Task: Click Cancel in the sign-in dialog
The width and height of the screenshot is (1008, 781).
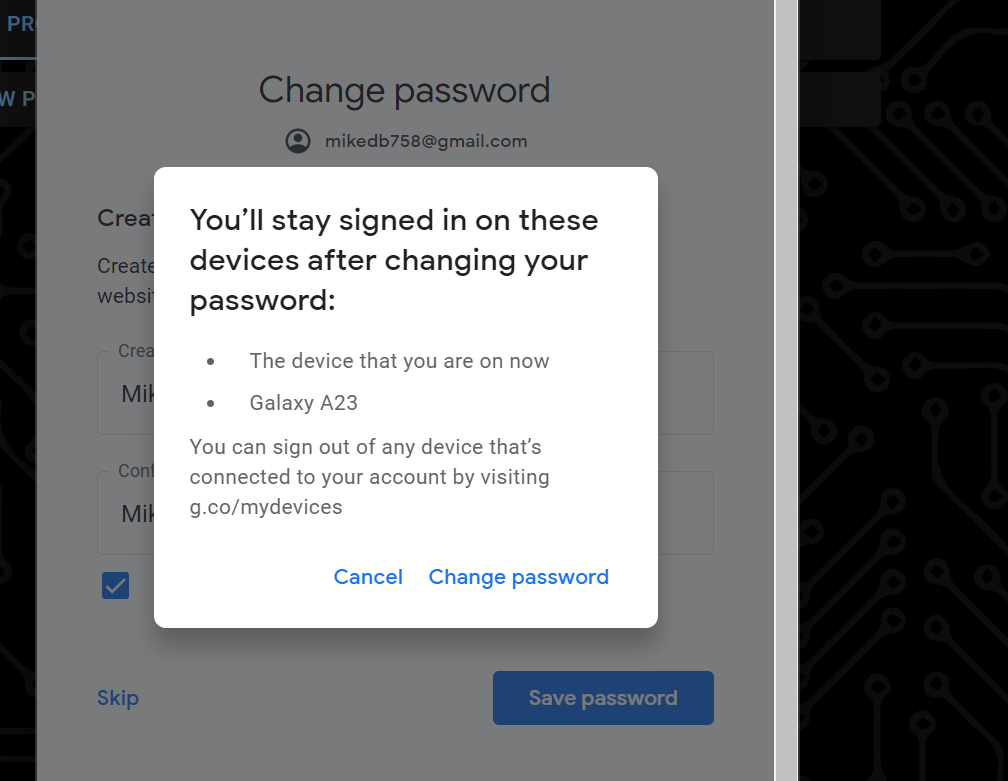Action: click(368, 577)
